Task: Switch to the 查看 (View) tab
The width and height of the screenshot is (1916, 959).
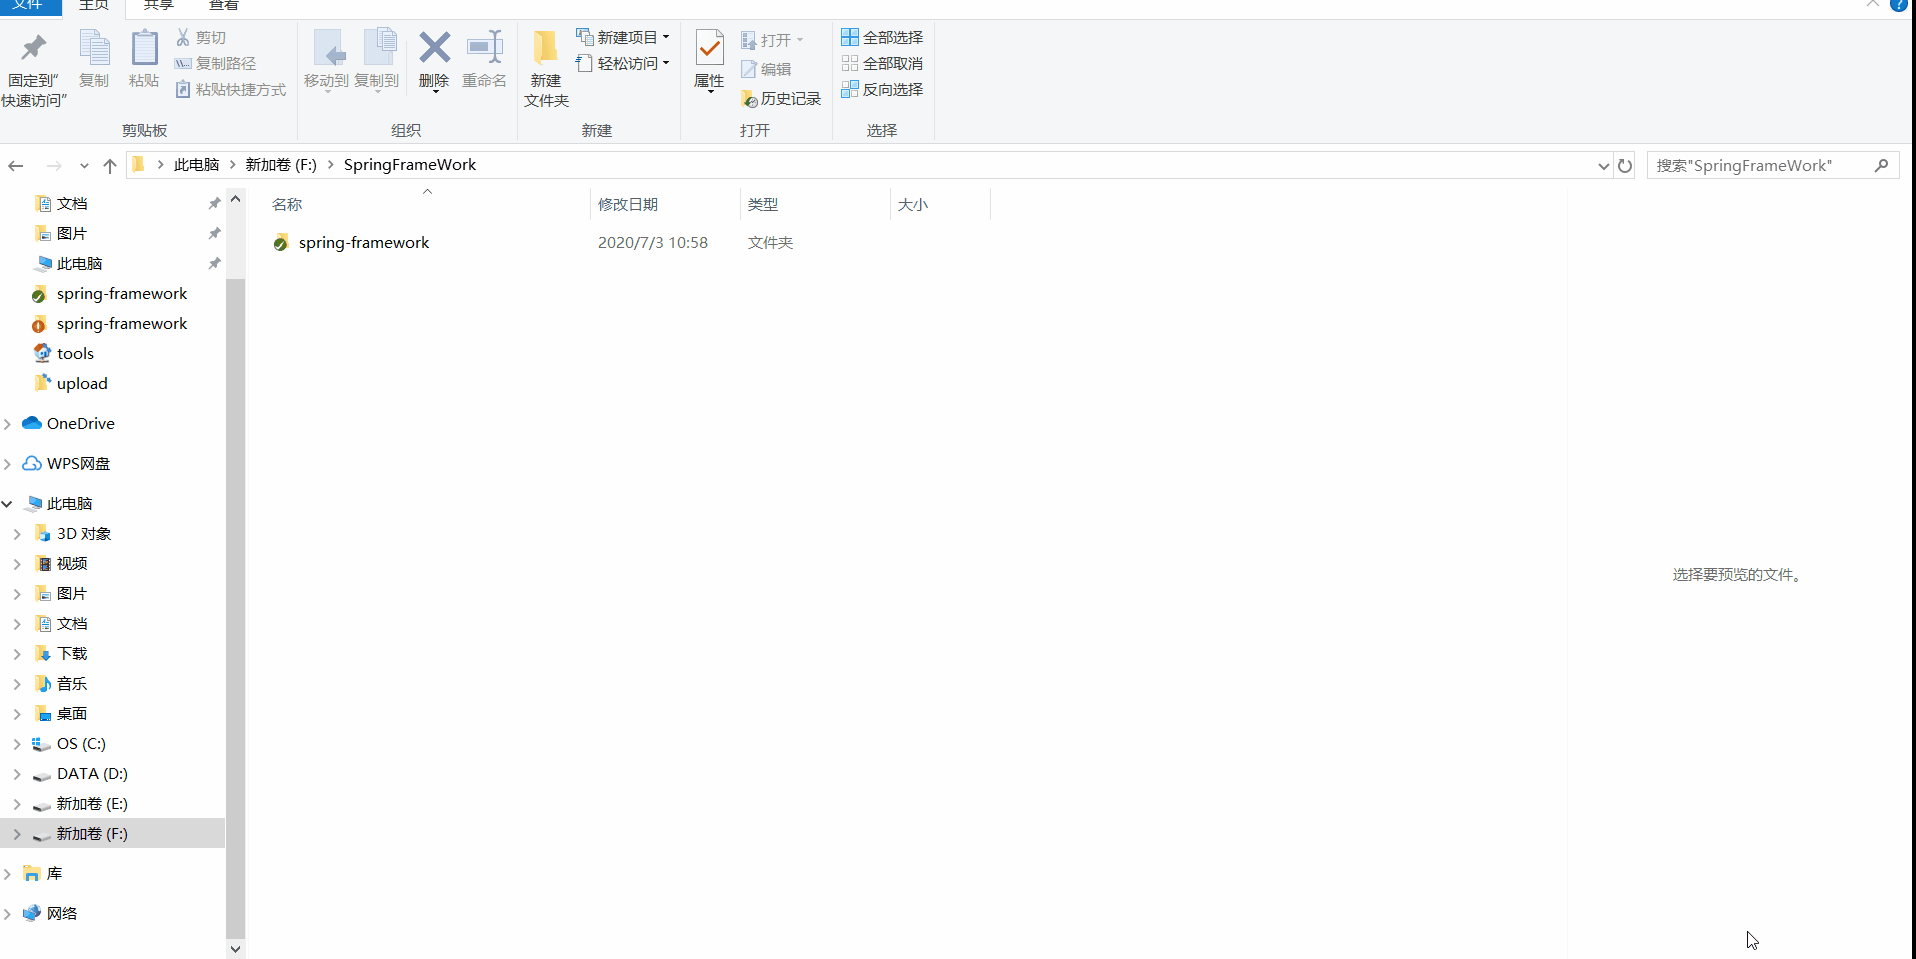Action: tap(224, 6)
